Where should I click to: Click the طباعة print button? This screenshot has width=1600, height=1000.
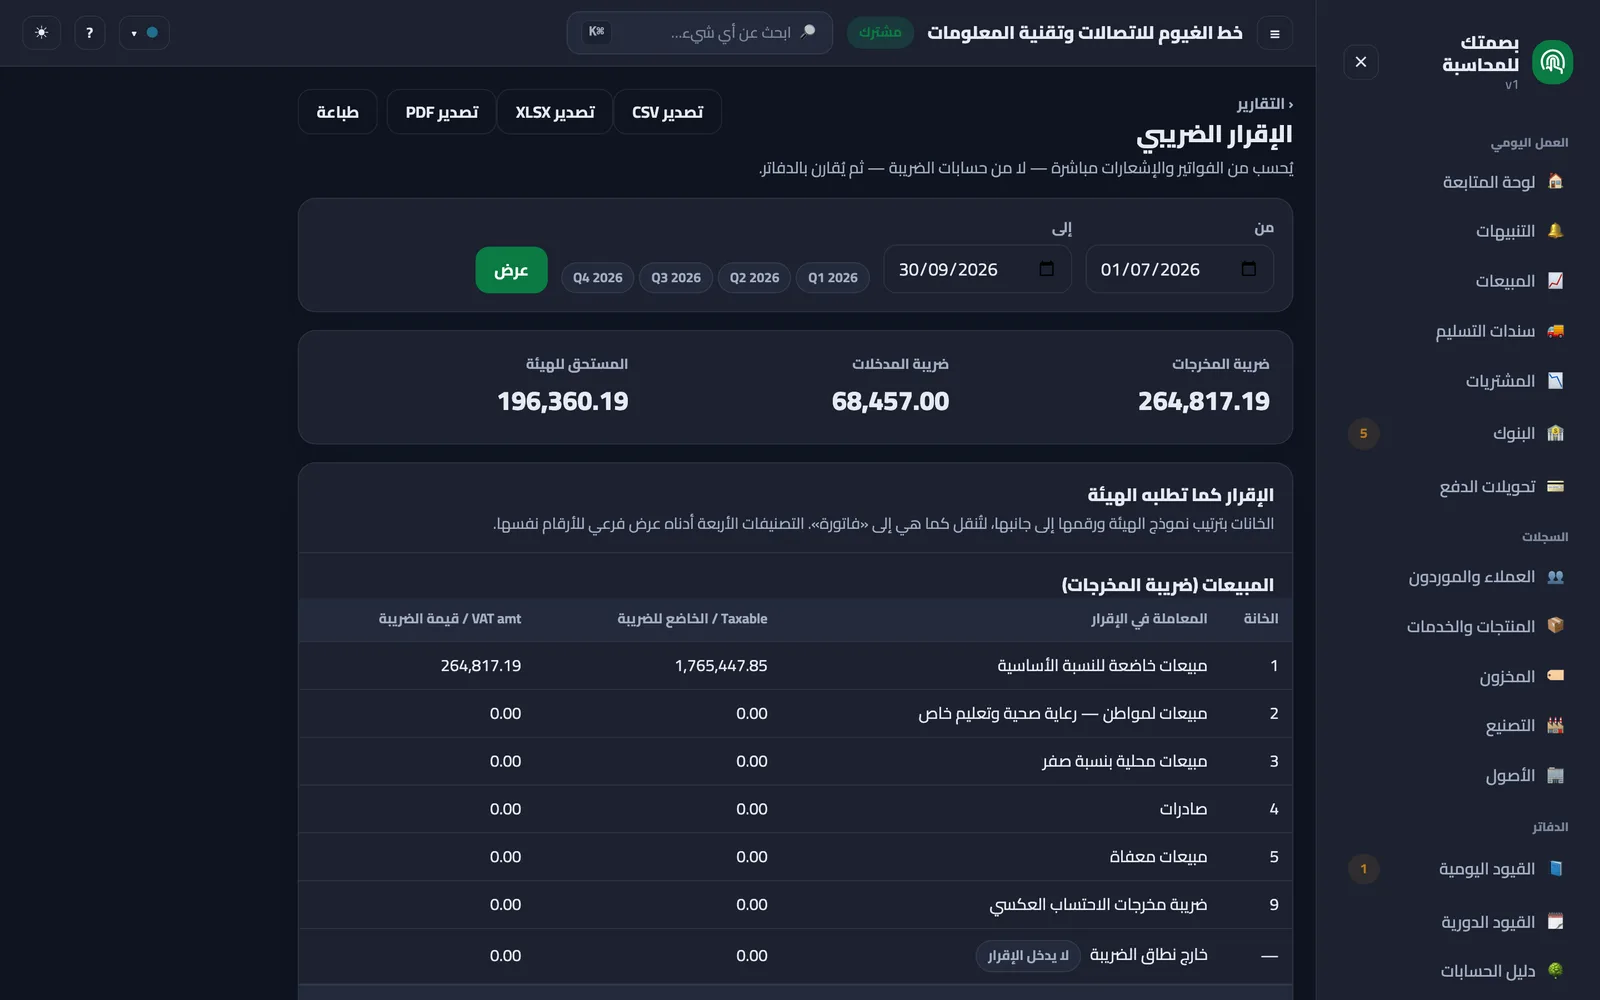point(337,112)
